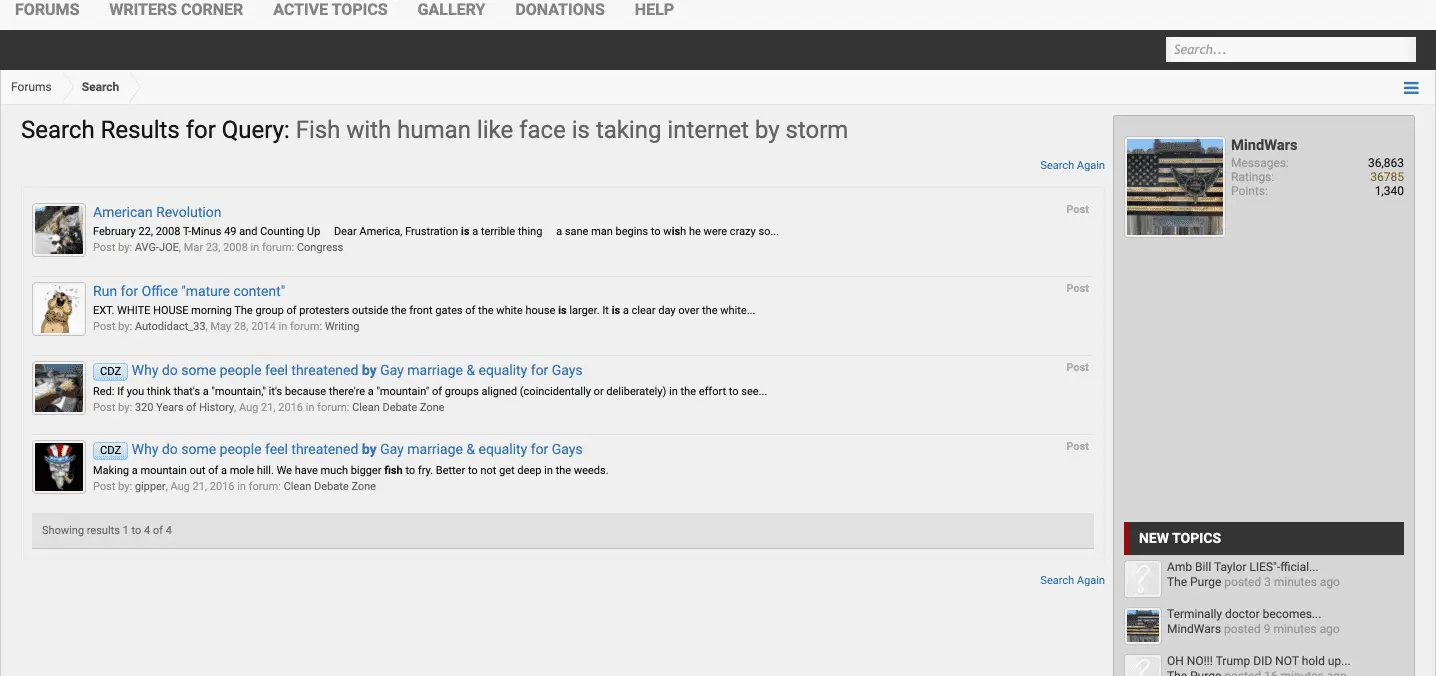The width and height of the screenshot is (1436, 676).
Task: Open the Forums menu item
Action: point(47,10)
